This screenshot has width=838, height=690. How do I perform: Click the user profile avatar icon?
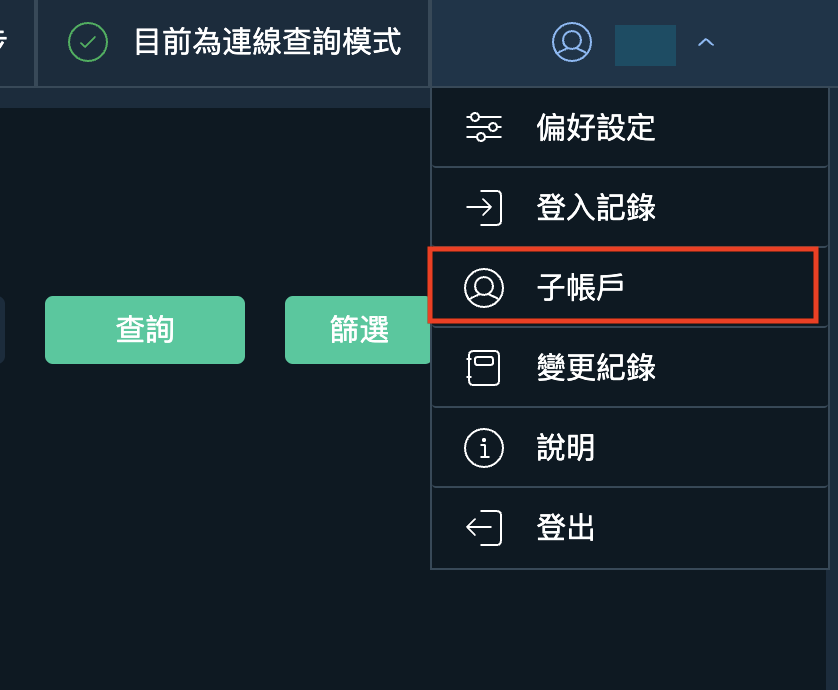click(572, 42)
